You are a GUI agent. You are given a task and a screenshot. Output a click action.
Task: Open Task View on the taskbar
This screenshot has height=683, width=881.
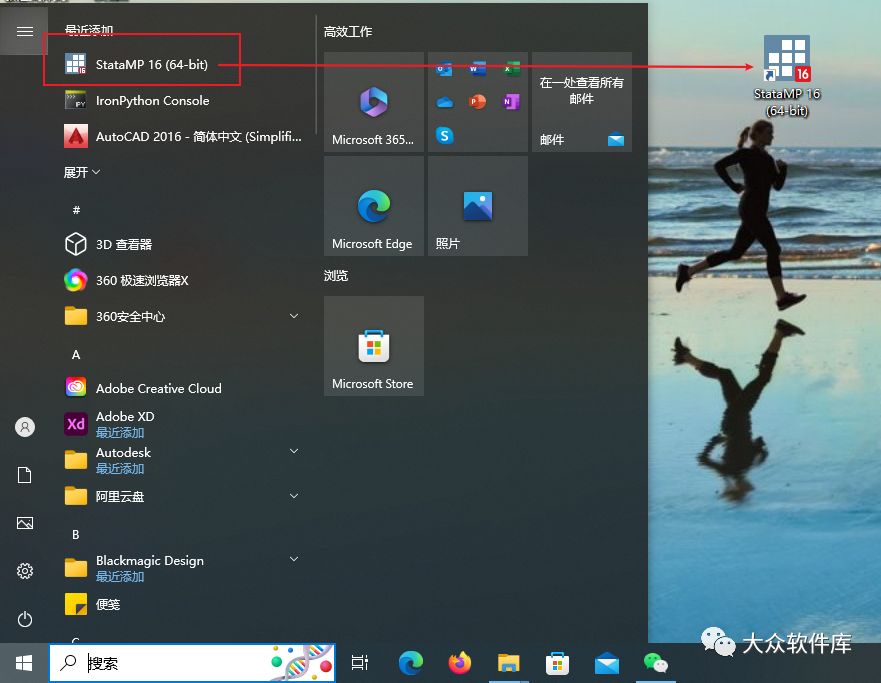pos(360,663)
